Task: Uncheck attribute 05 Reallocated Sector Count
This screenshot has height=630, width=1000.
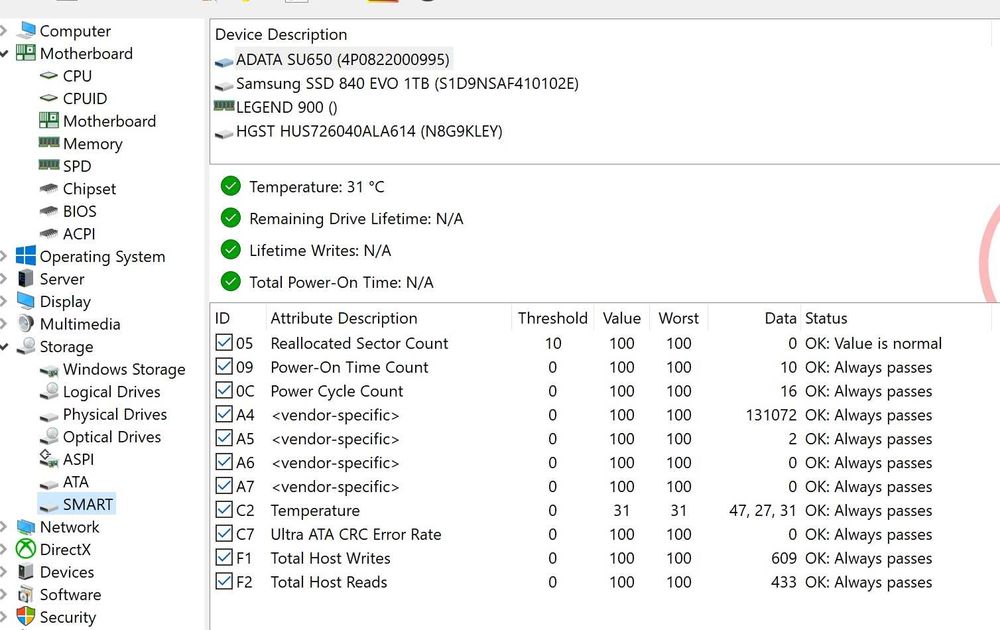Action: click(224, 342)
